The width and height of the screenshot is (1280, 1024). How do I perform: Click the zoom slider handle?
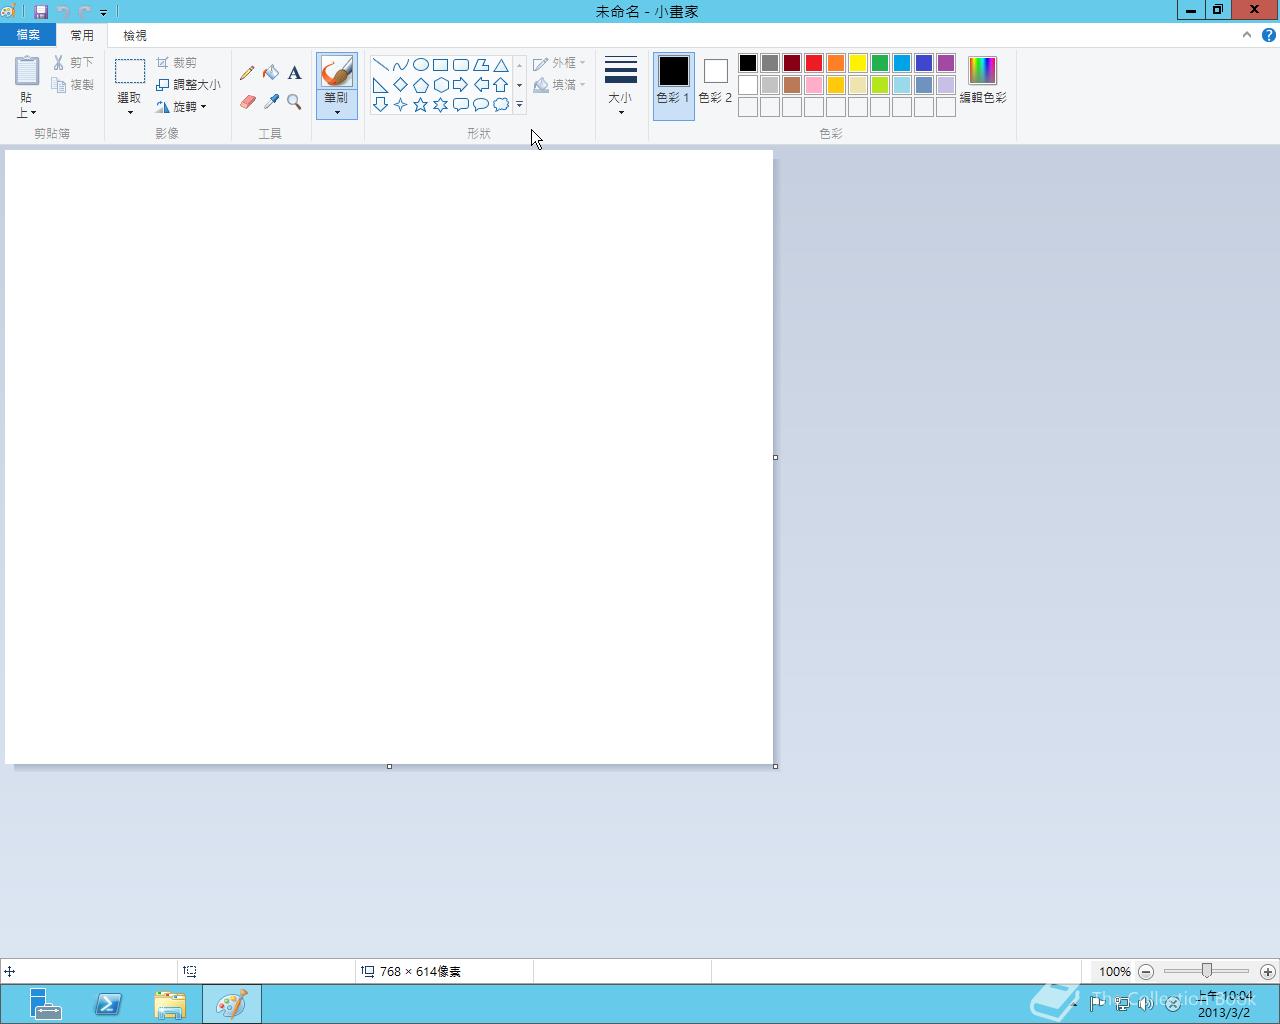[x=1207, y=971]
